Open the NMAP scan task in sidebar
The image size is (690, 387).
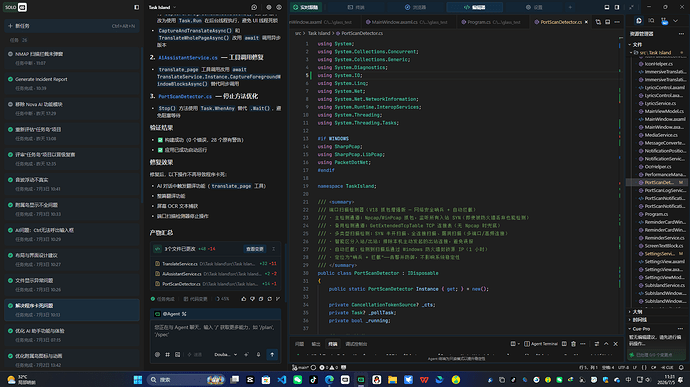72,58
